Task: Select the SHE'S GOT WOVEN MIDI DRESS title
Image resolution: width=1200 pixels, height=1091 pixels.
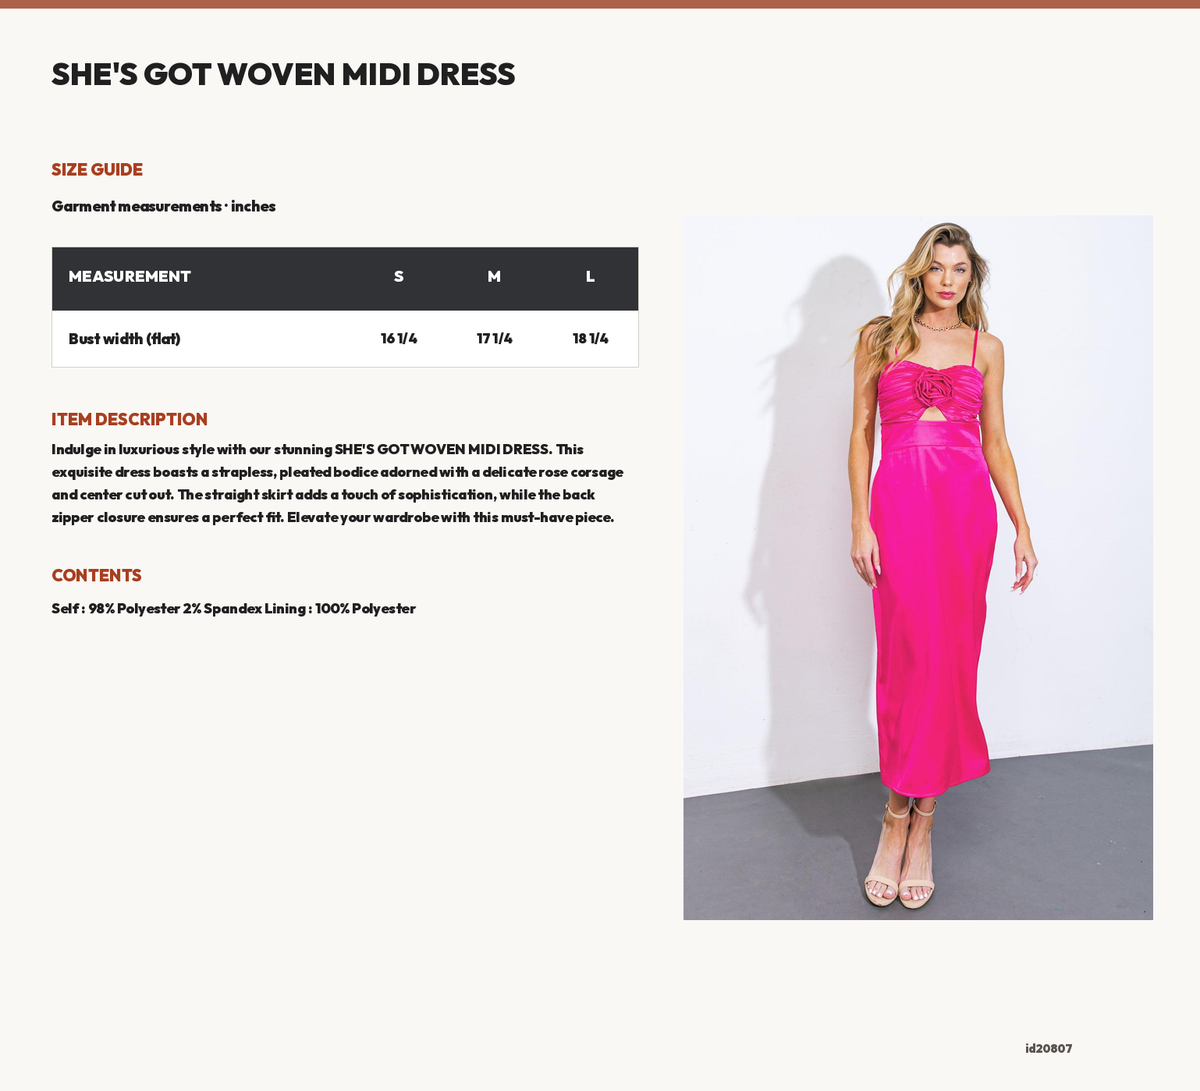Action: tap(283, 74)
